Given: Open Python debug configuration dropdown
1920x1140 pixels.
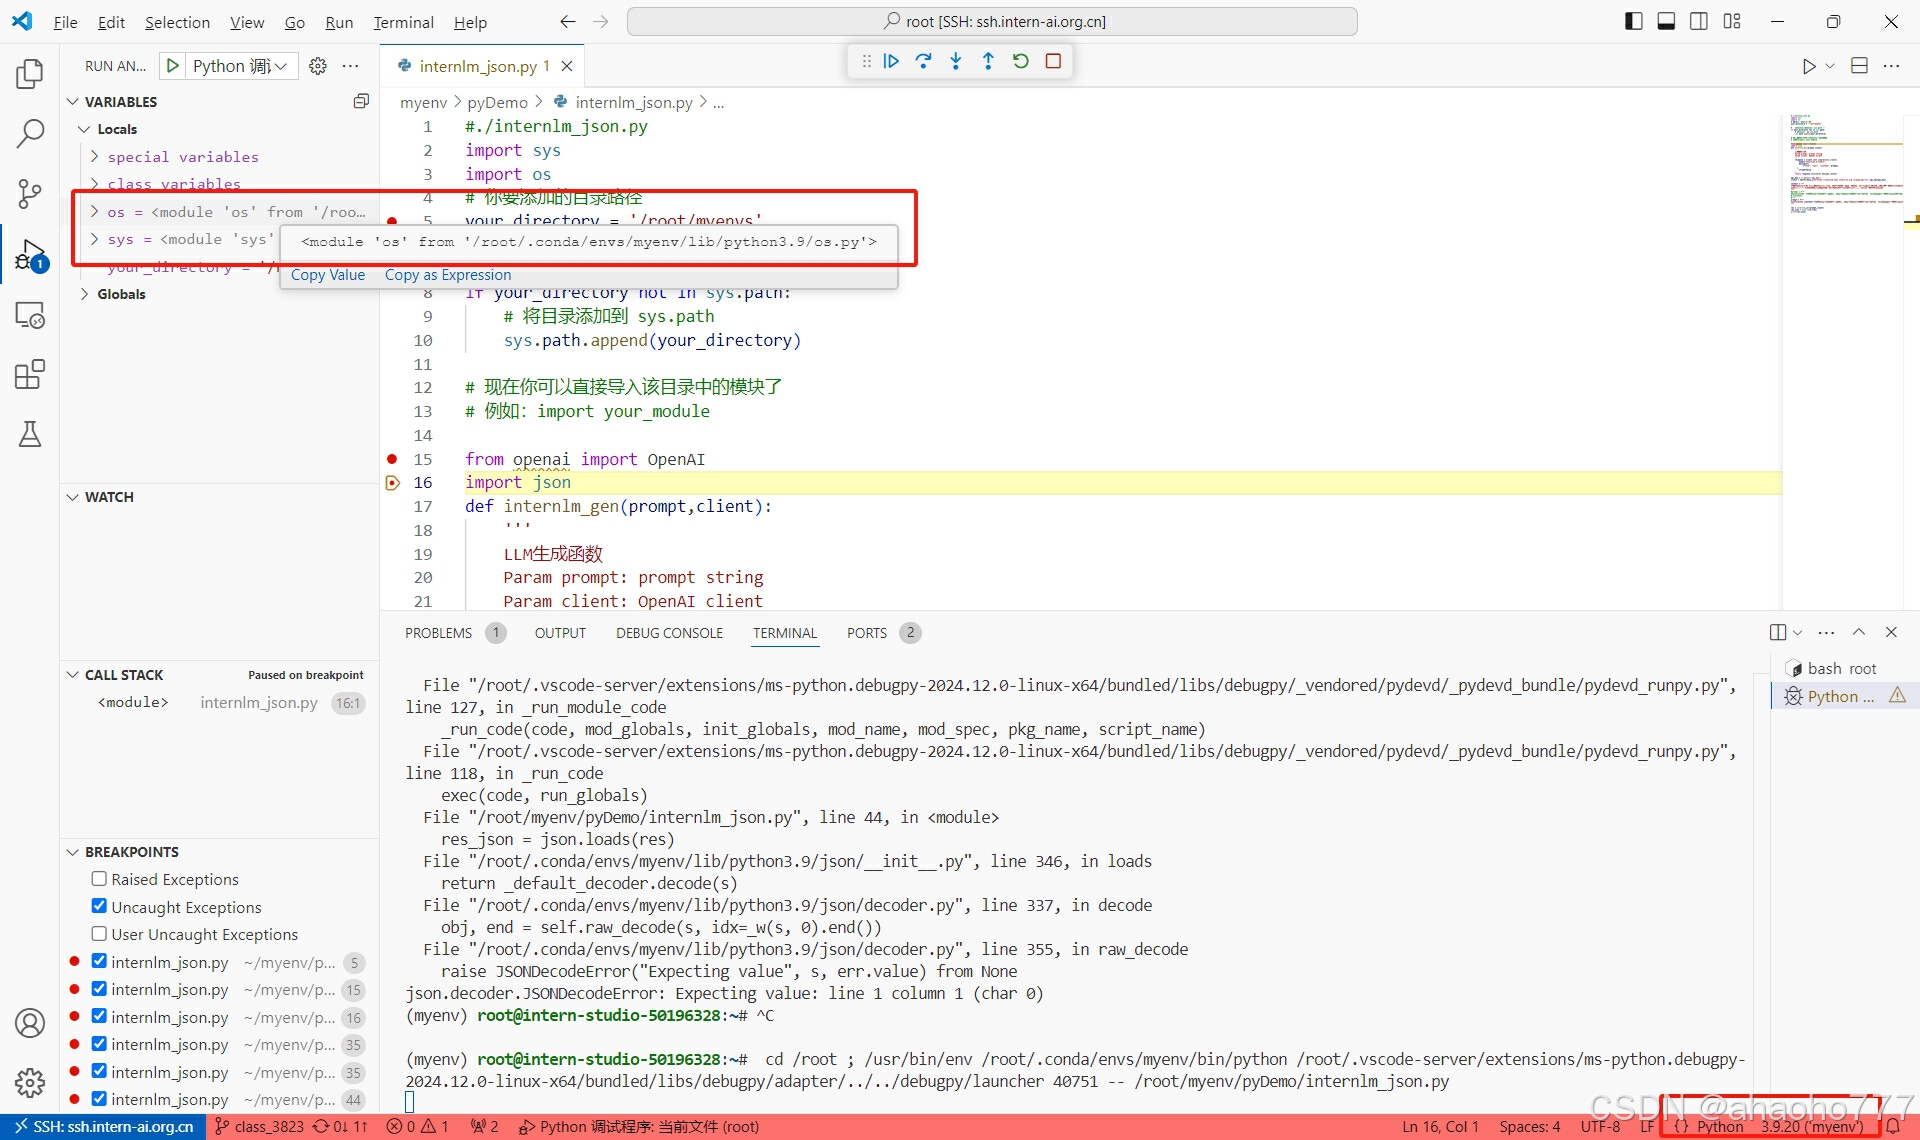Looking at the screenshot, I should 240,66.
